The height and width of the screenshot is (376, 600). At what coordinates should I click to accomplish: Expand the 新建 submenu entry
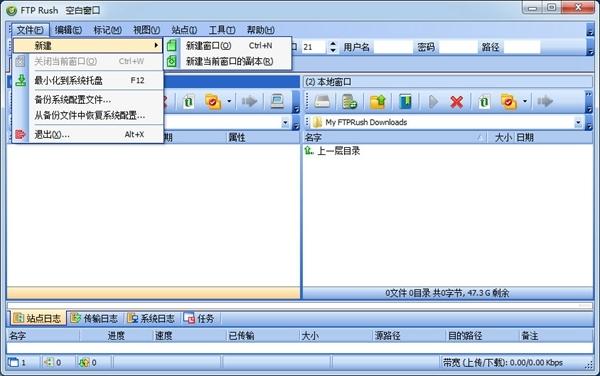[88, 46]
